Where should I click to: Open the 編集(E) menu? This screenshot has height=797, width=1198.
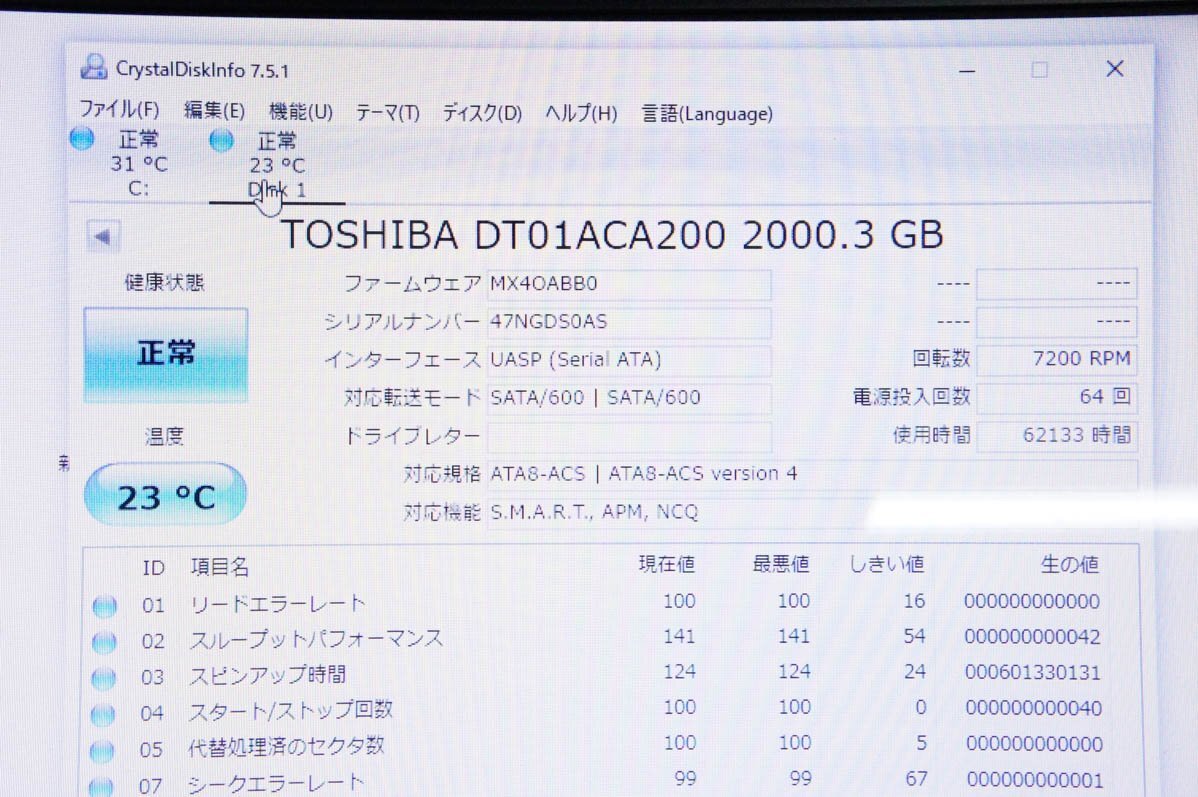click(x=214, y=111)
